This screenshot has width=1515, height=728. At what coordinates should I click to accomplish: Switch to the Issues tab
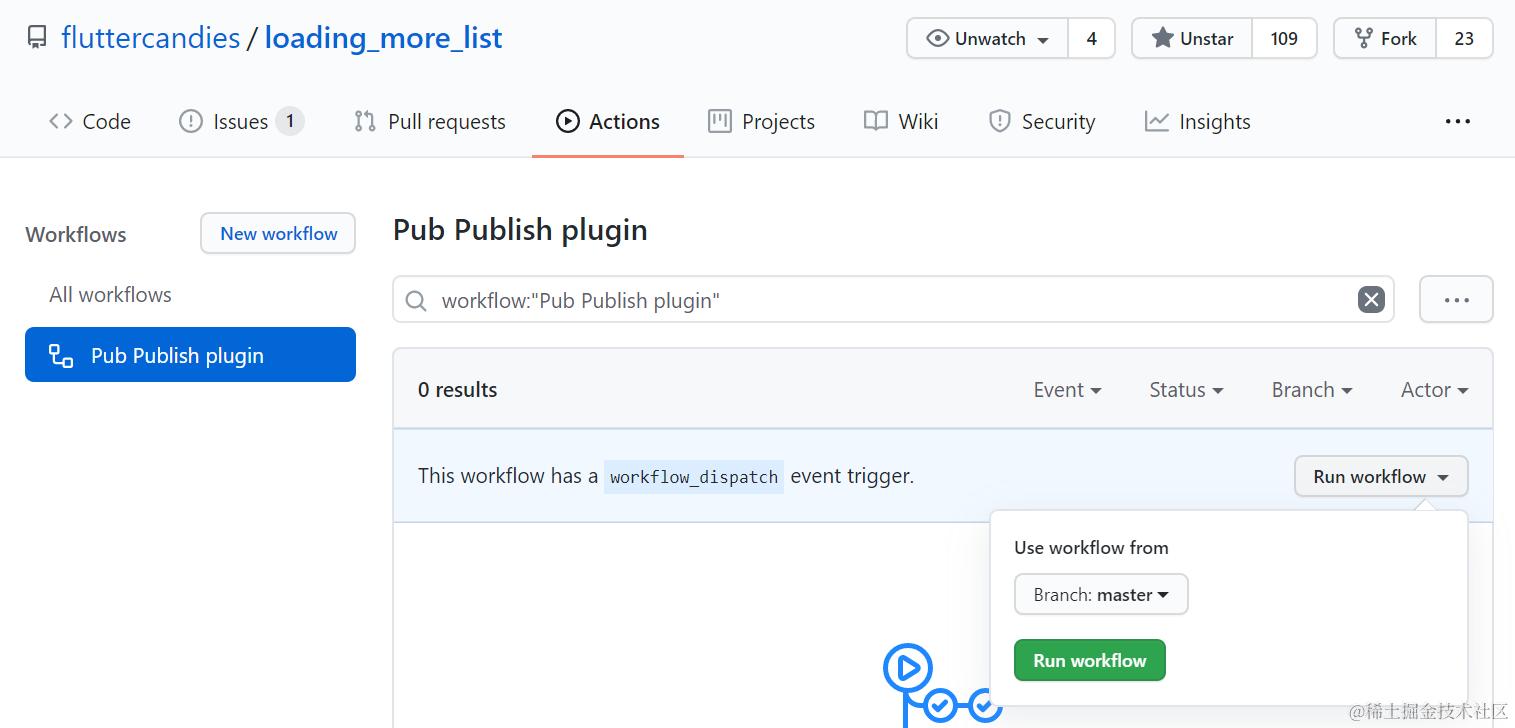pos(241,121)
